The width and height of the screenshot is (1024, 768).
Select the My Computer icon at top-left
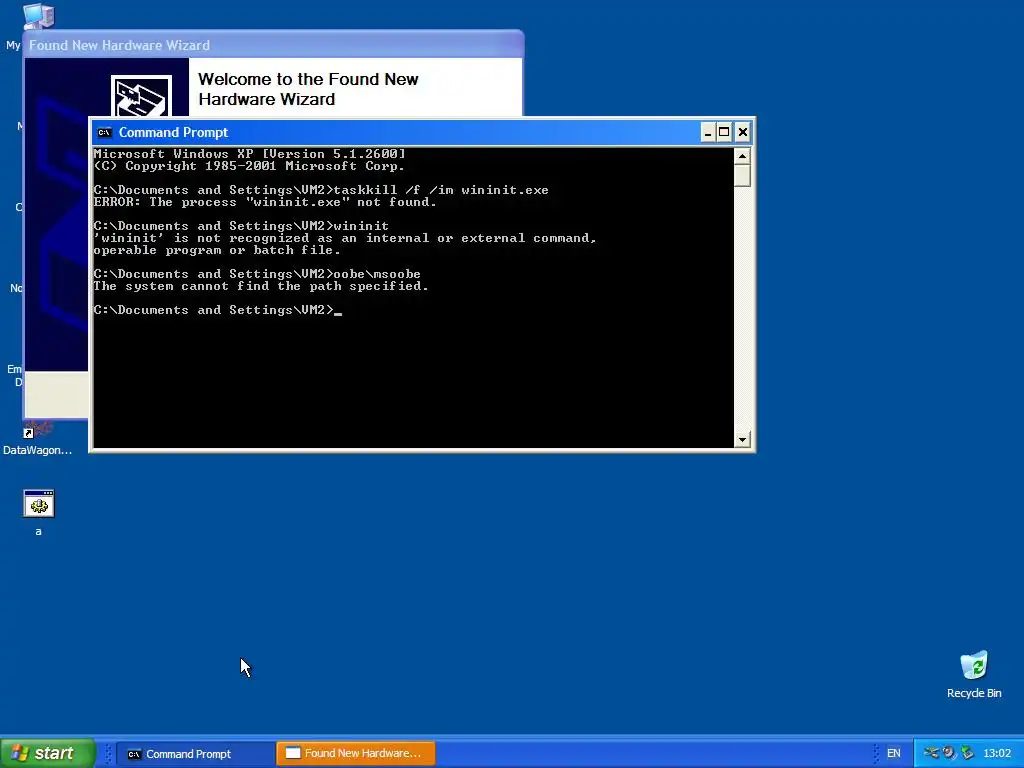click(39, 16)
